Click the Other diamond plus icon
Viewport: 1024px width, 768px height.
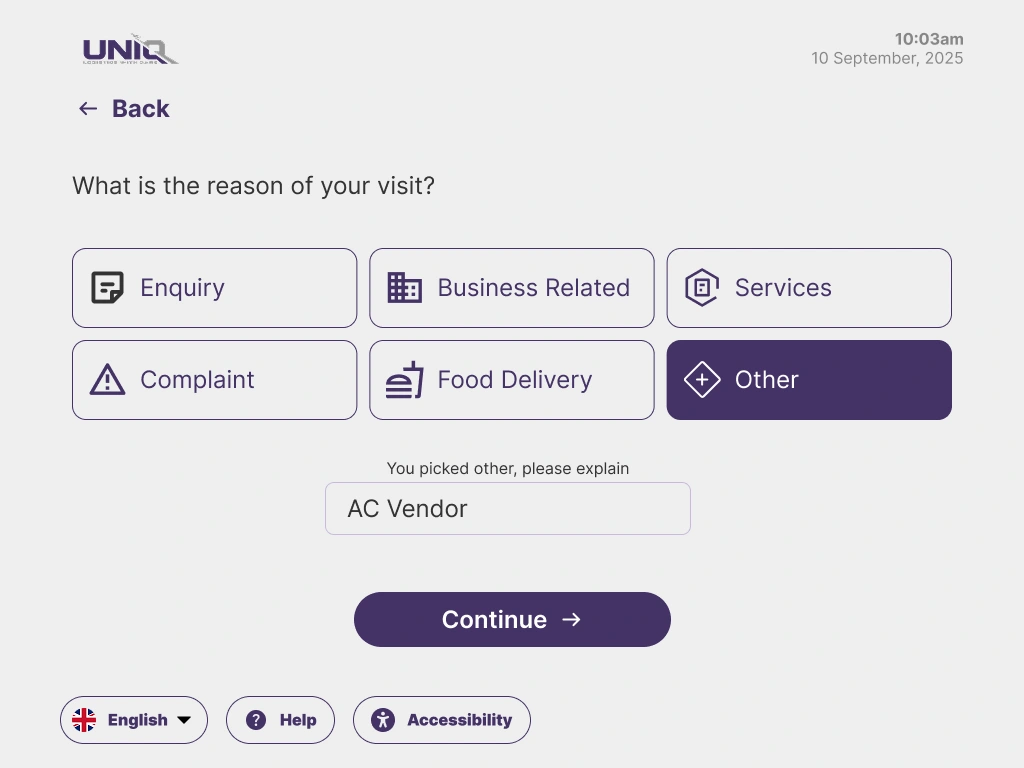click(701, 380)
